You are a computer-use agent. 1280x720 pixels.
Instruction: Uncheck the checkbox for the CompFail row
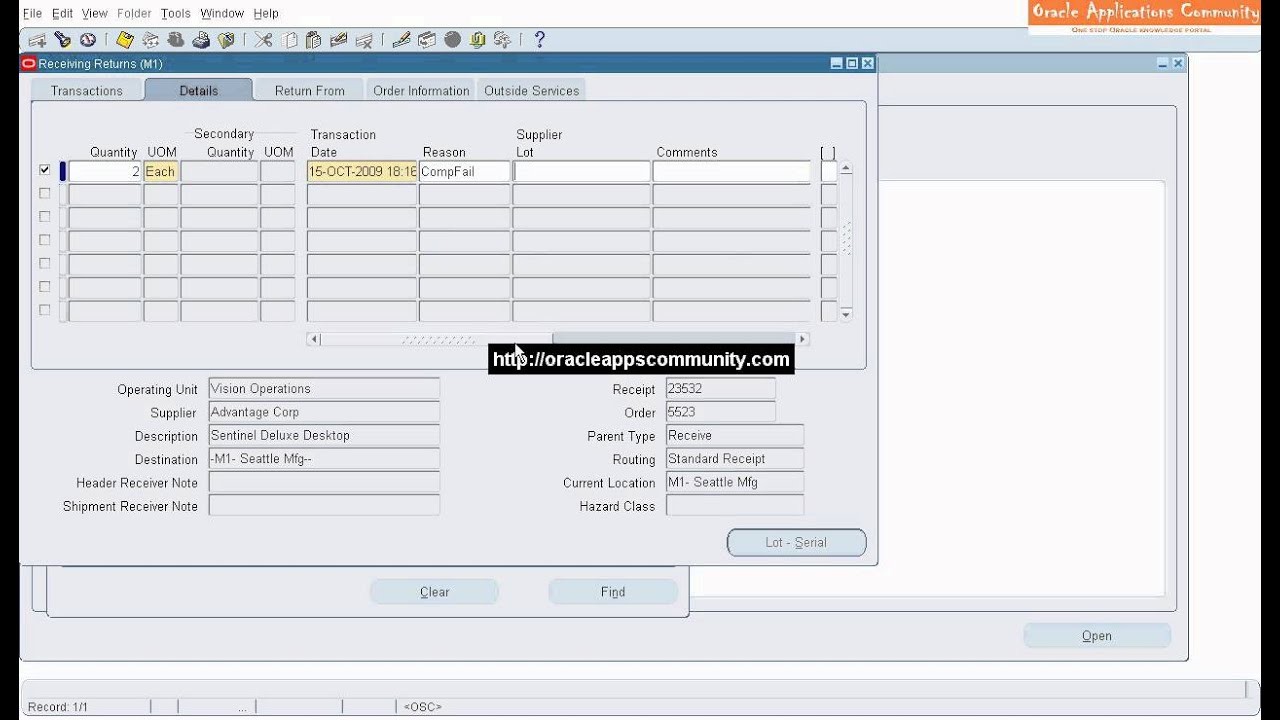[x=44, y=171]
